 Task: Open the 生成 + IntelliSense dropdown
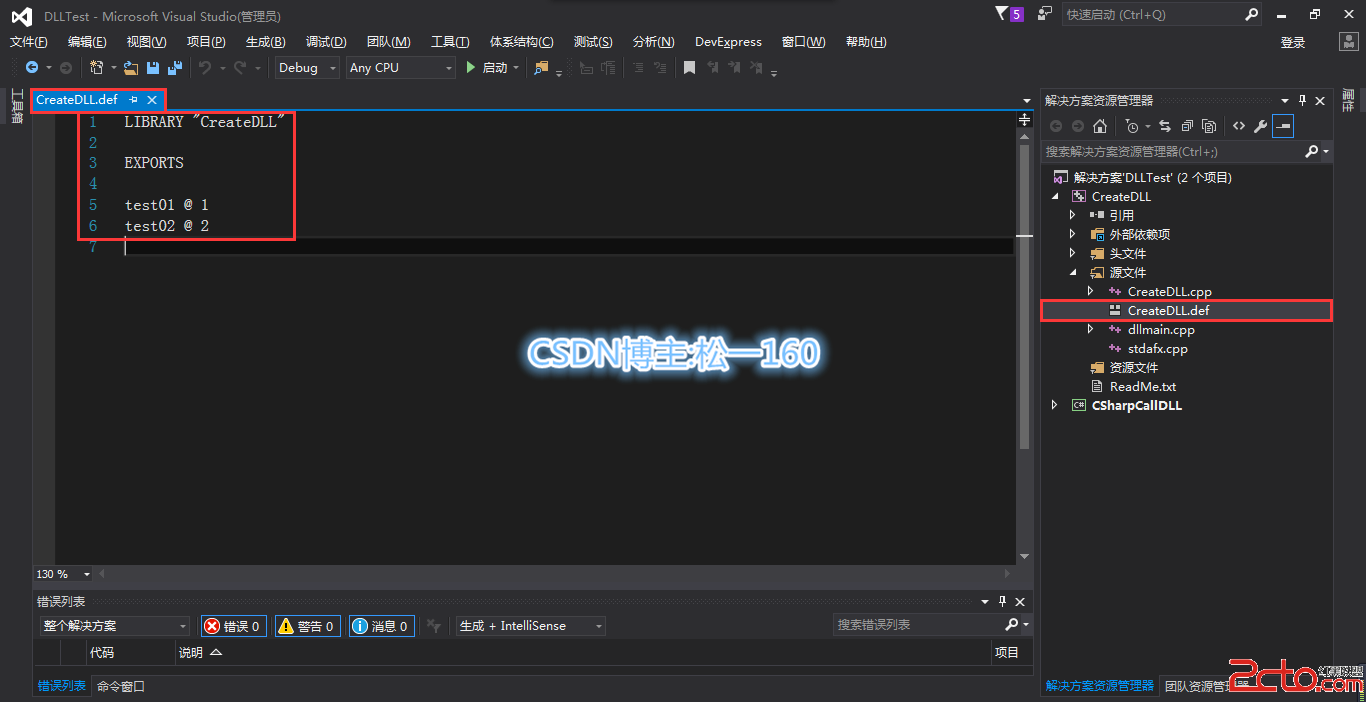coord(531,626)
